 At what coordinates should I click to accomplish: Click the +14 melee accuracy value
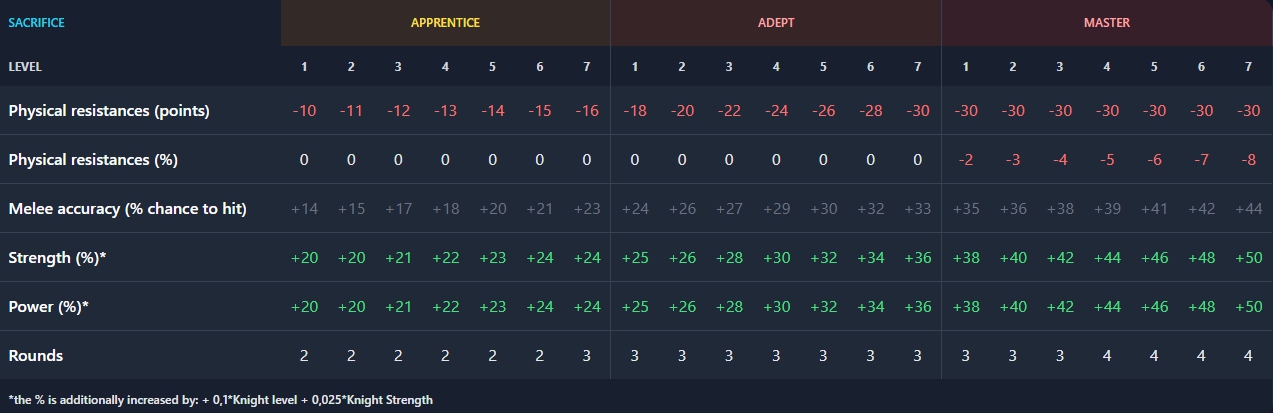coord(304,209)
